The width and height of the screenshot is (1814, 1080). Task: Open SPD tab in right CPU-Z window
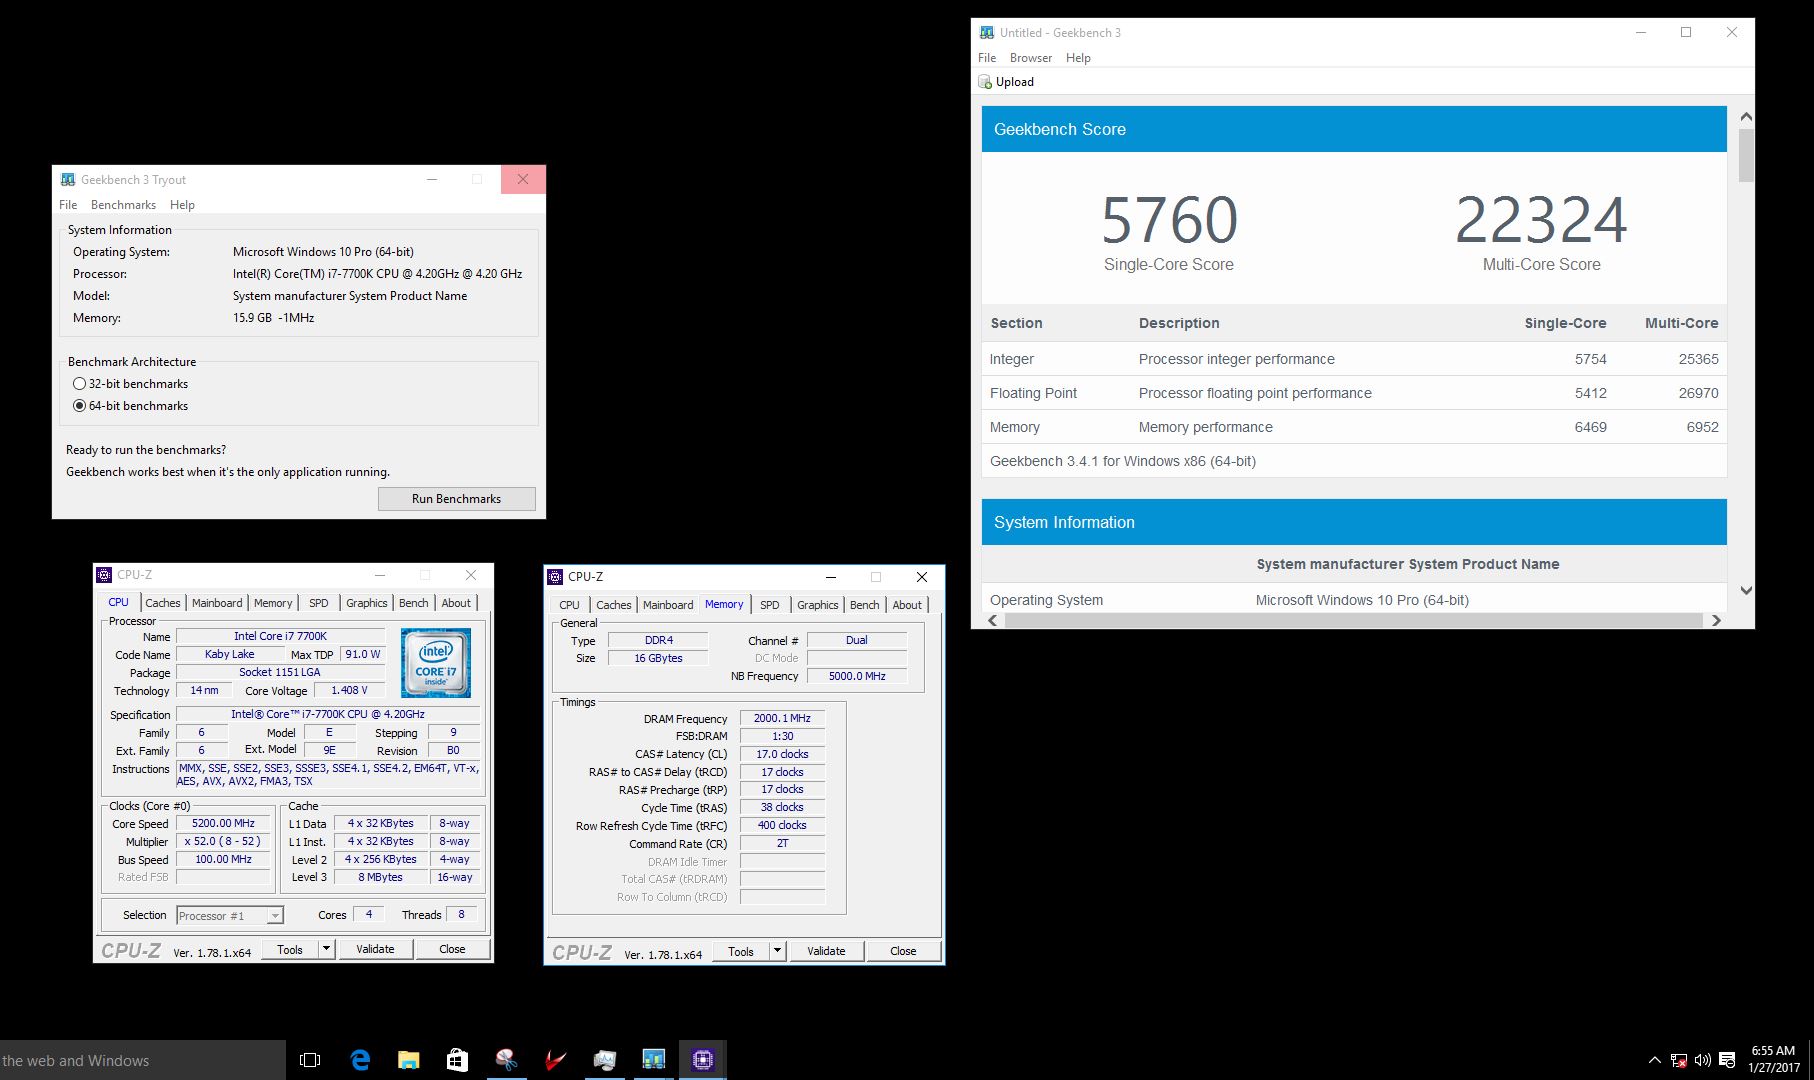point(770,605)
